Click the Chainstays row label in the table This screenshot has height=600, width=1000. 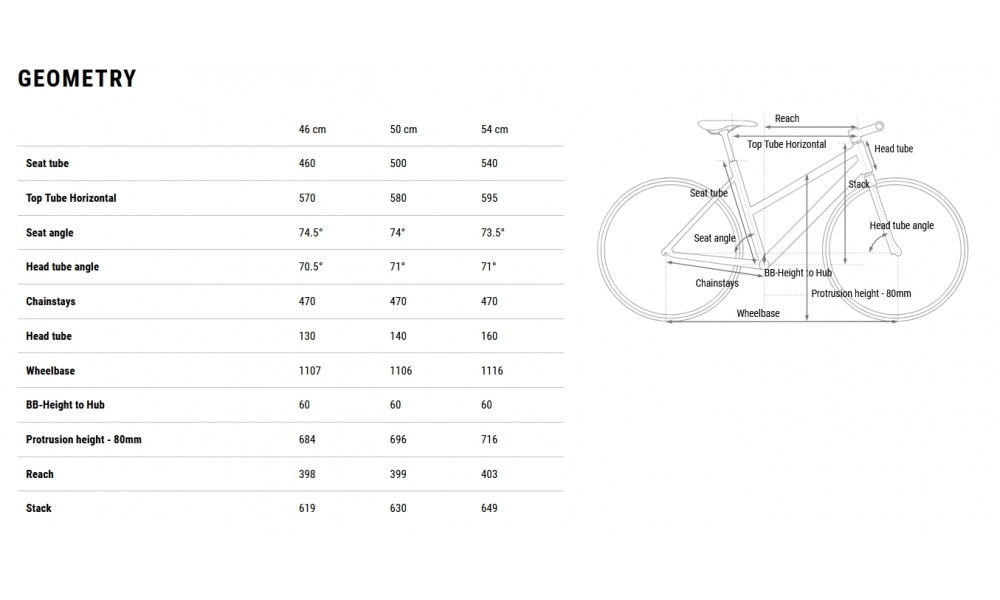click(51, 302)
